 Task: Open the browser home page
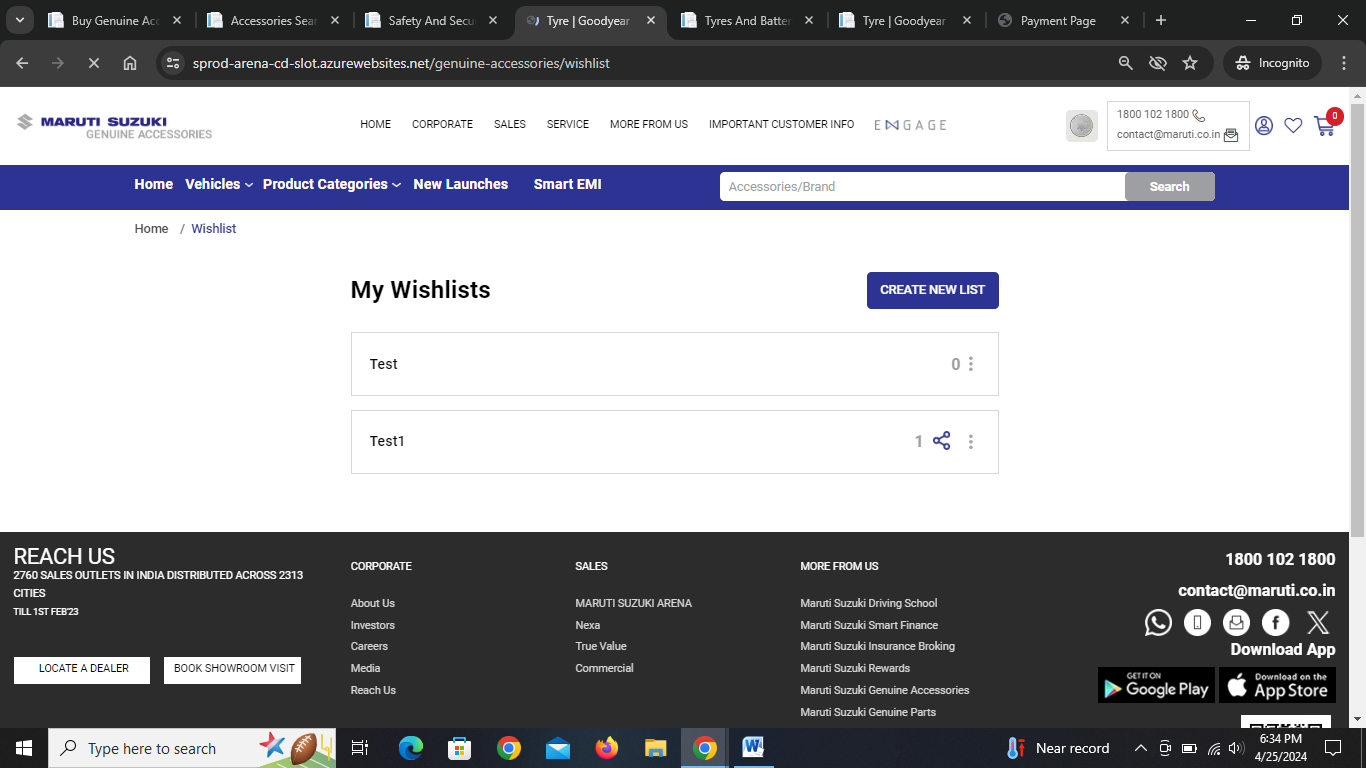[130, 63]
